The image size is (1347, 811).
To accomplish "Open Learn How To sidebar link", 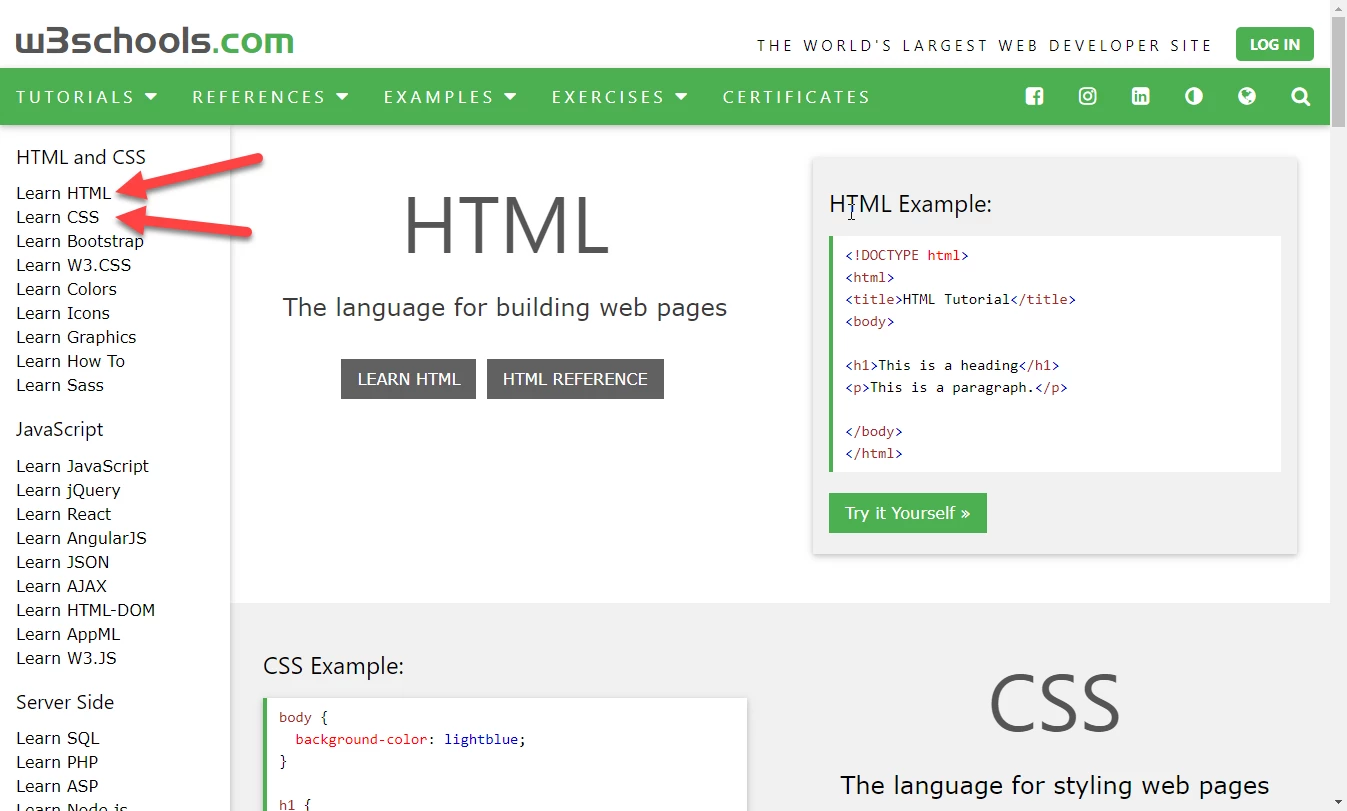I will point(70,361).
